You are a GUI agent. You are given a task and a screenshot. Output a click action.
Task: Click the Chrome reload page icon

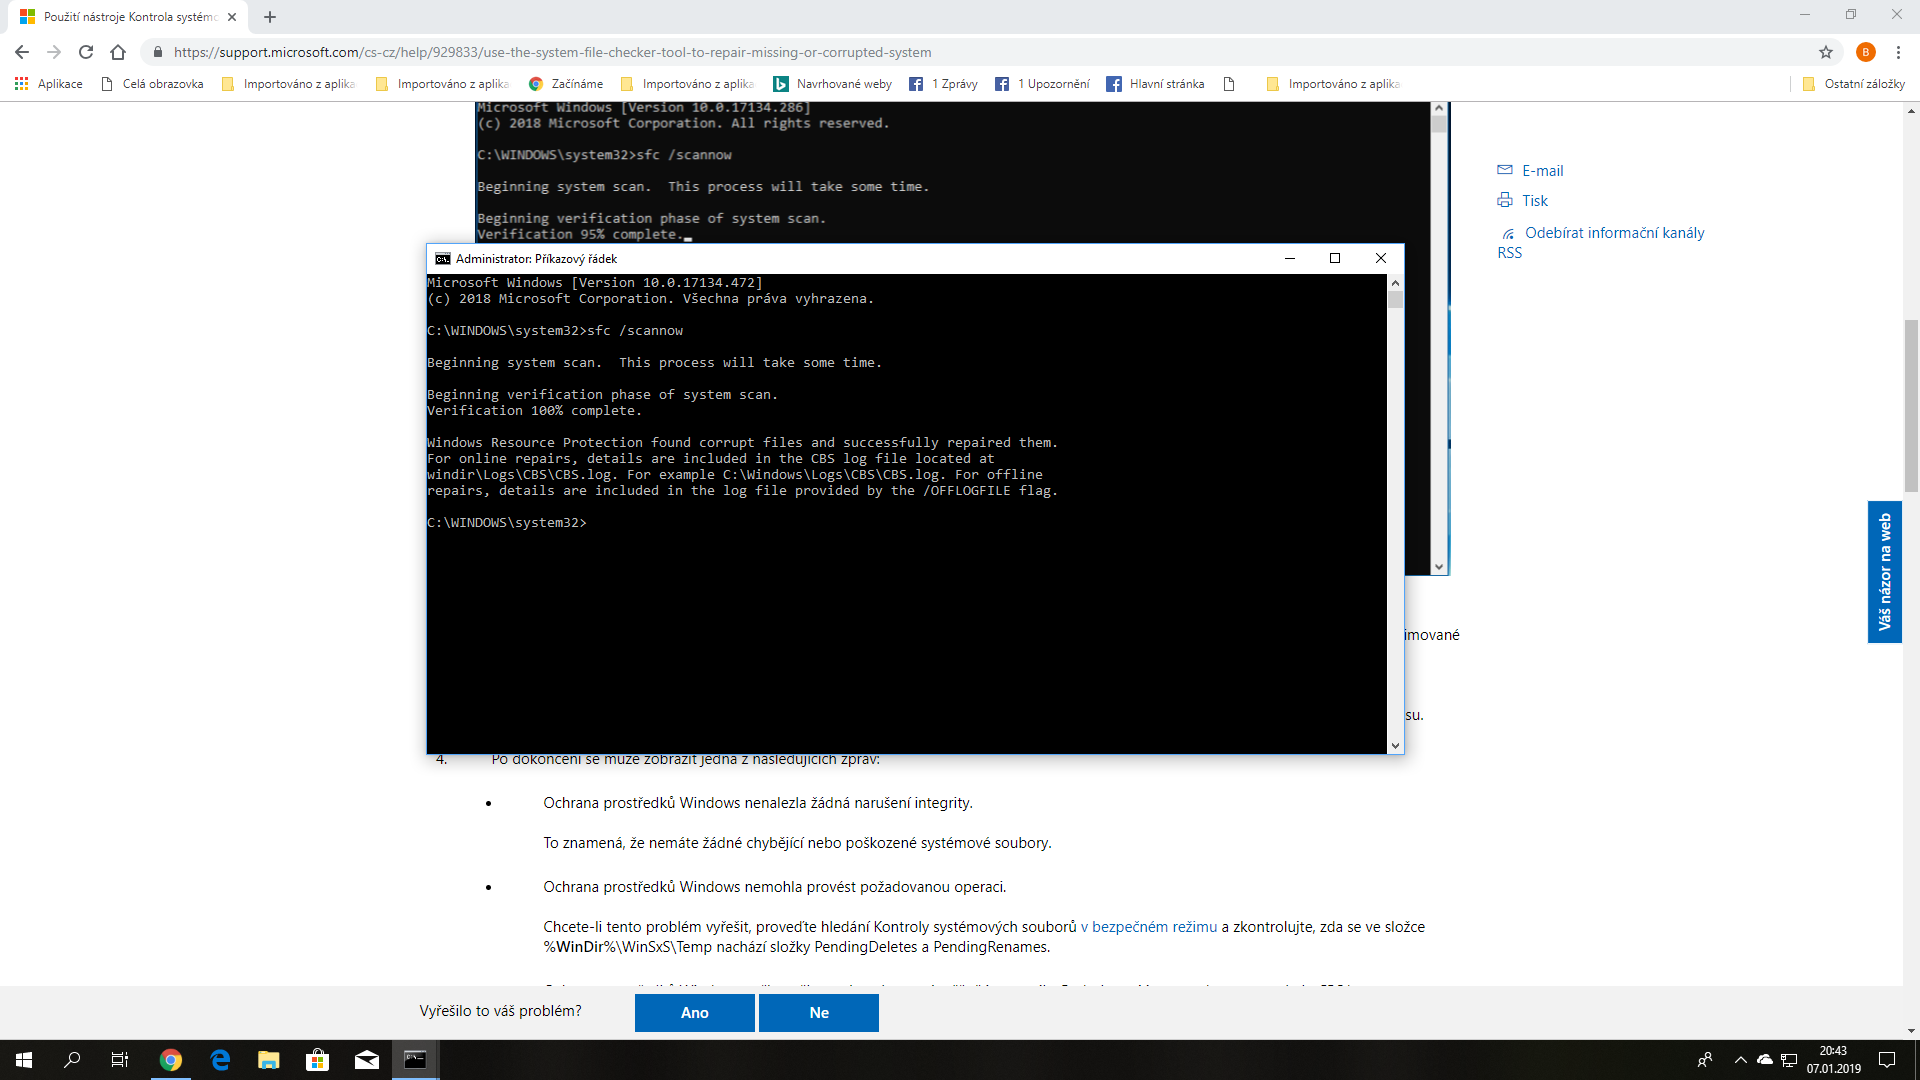click(86, 52)
